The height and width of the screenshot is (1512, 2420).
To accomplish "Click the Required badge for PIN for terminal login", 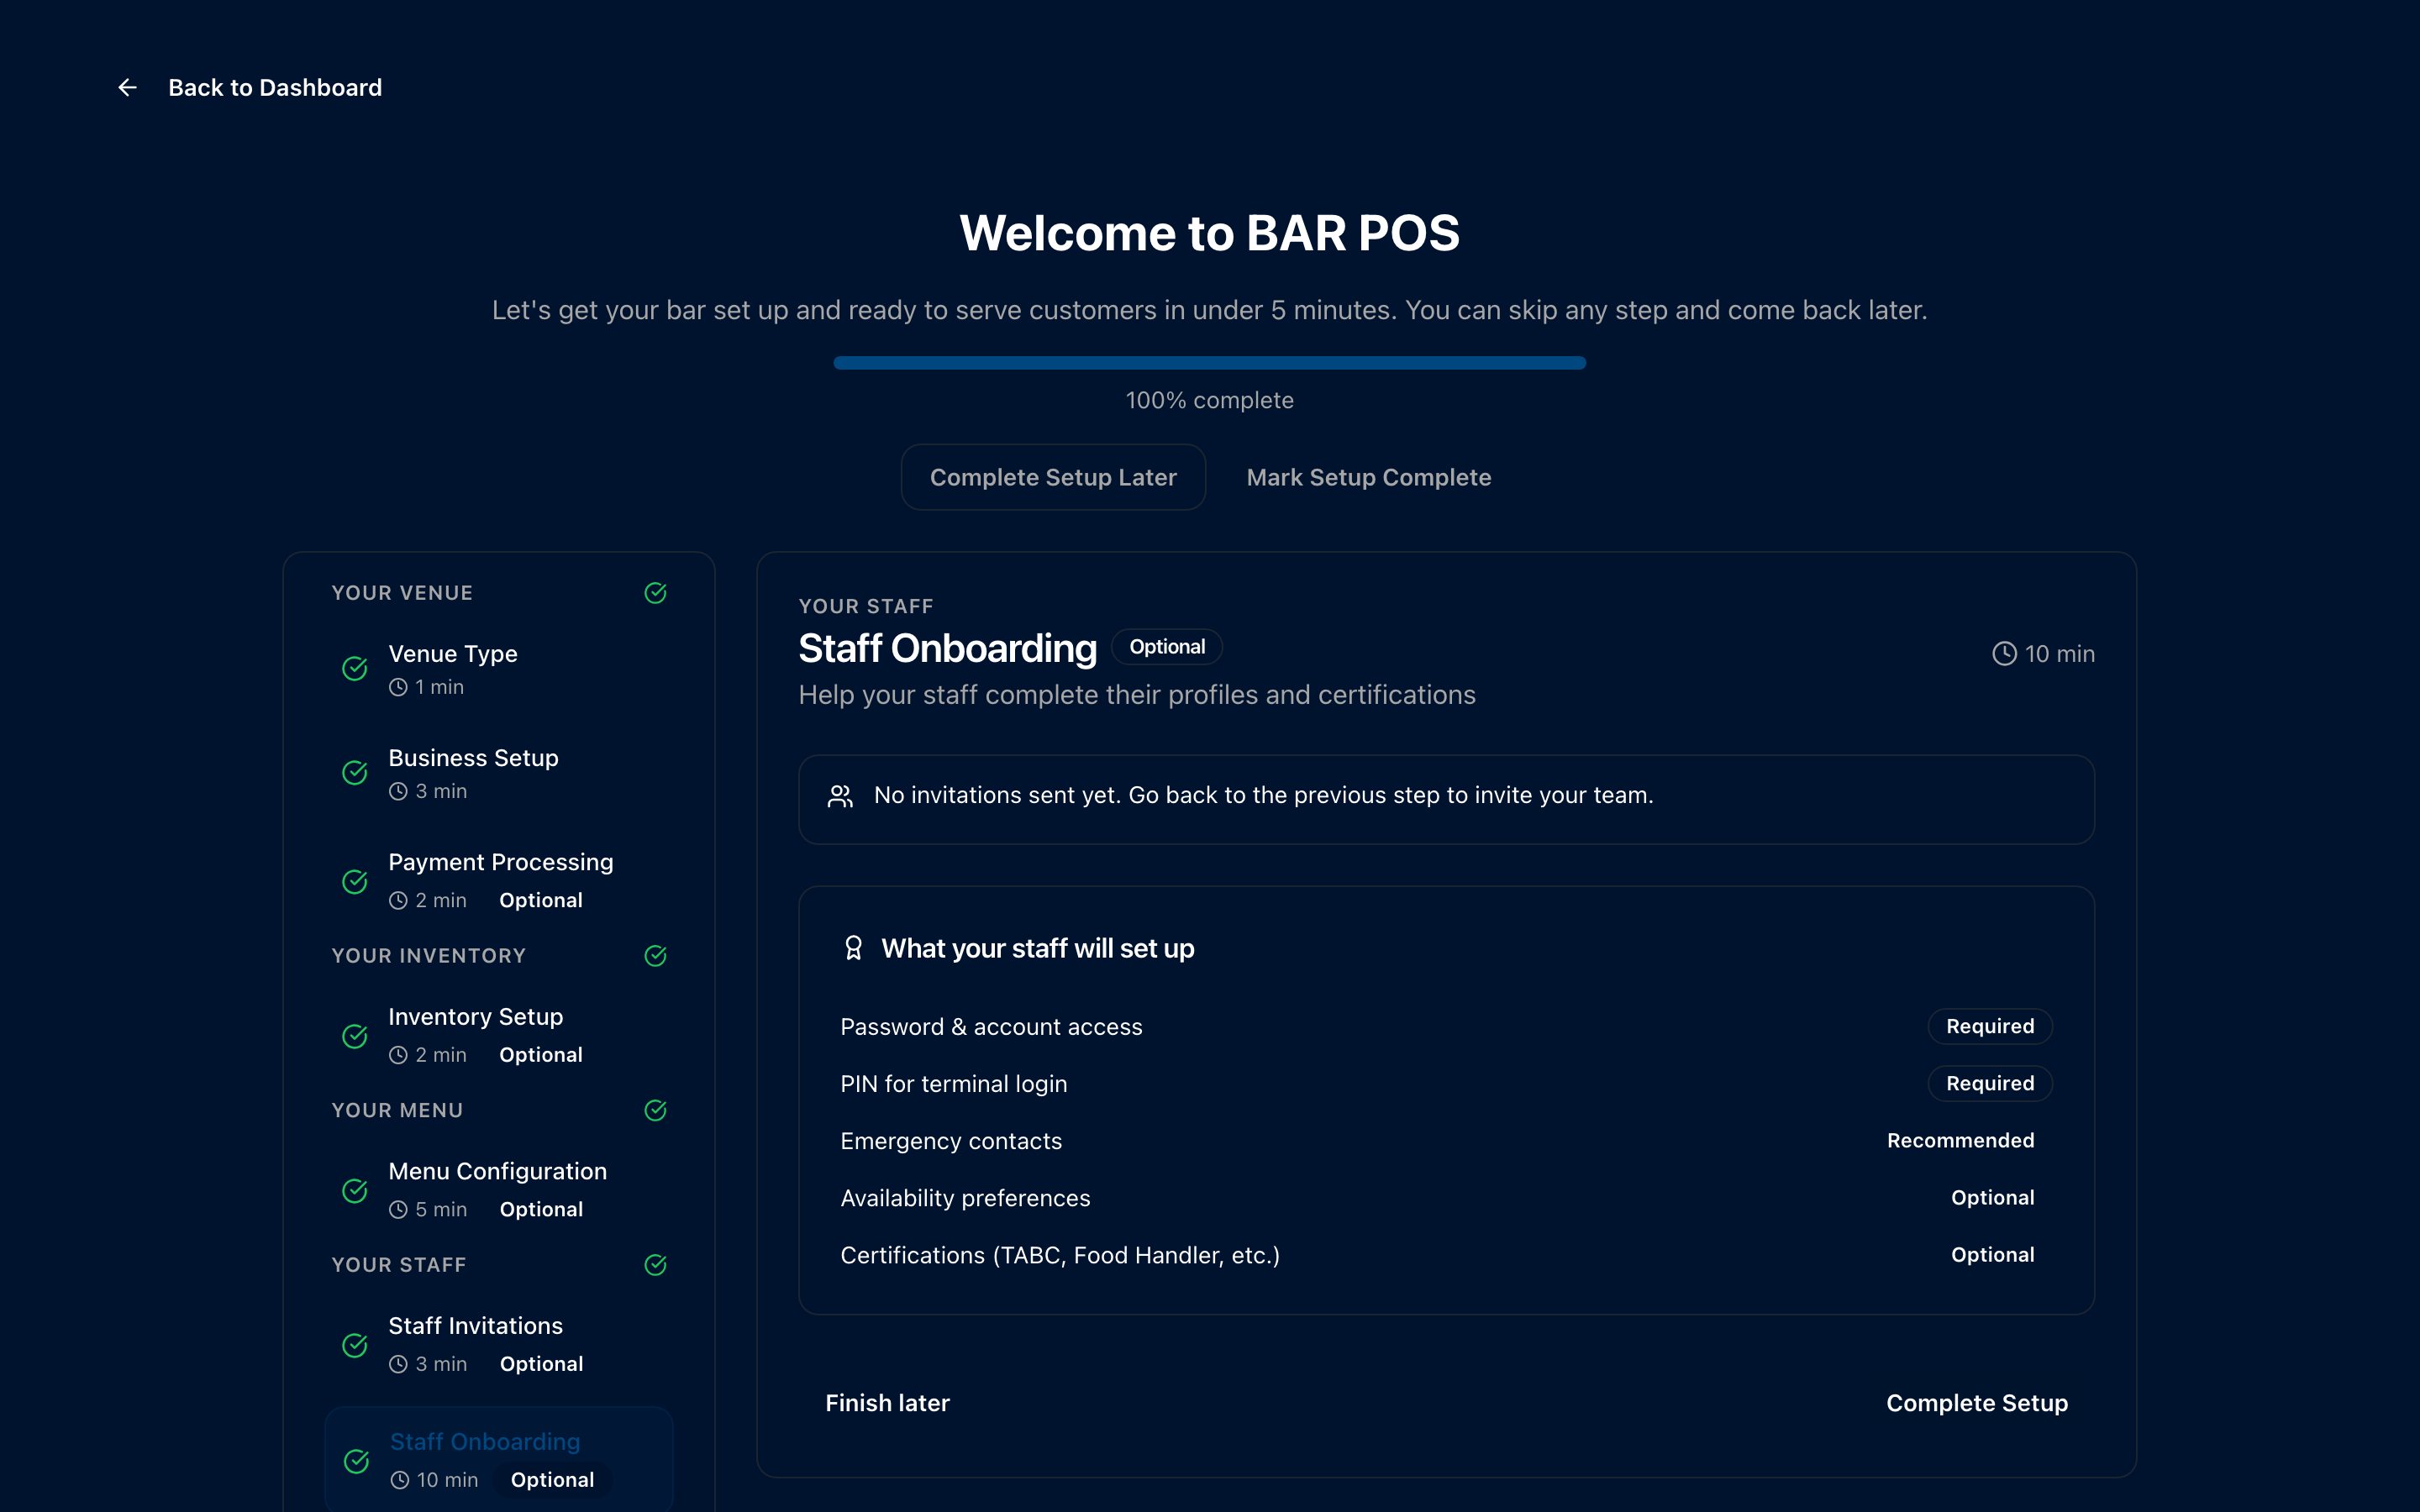I will point(1990,1083).
